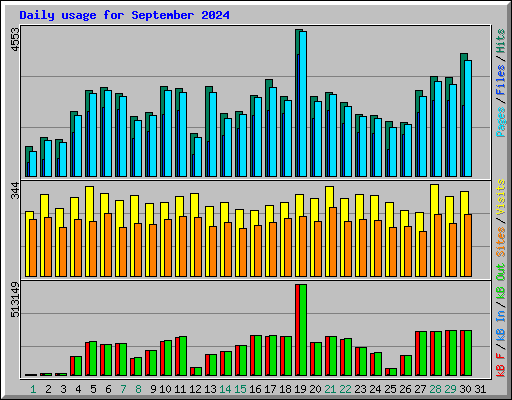512x400 pixels.
Task: Click the peak cyan files bar for day 19
Action: (303, 104)
